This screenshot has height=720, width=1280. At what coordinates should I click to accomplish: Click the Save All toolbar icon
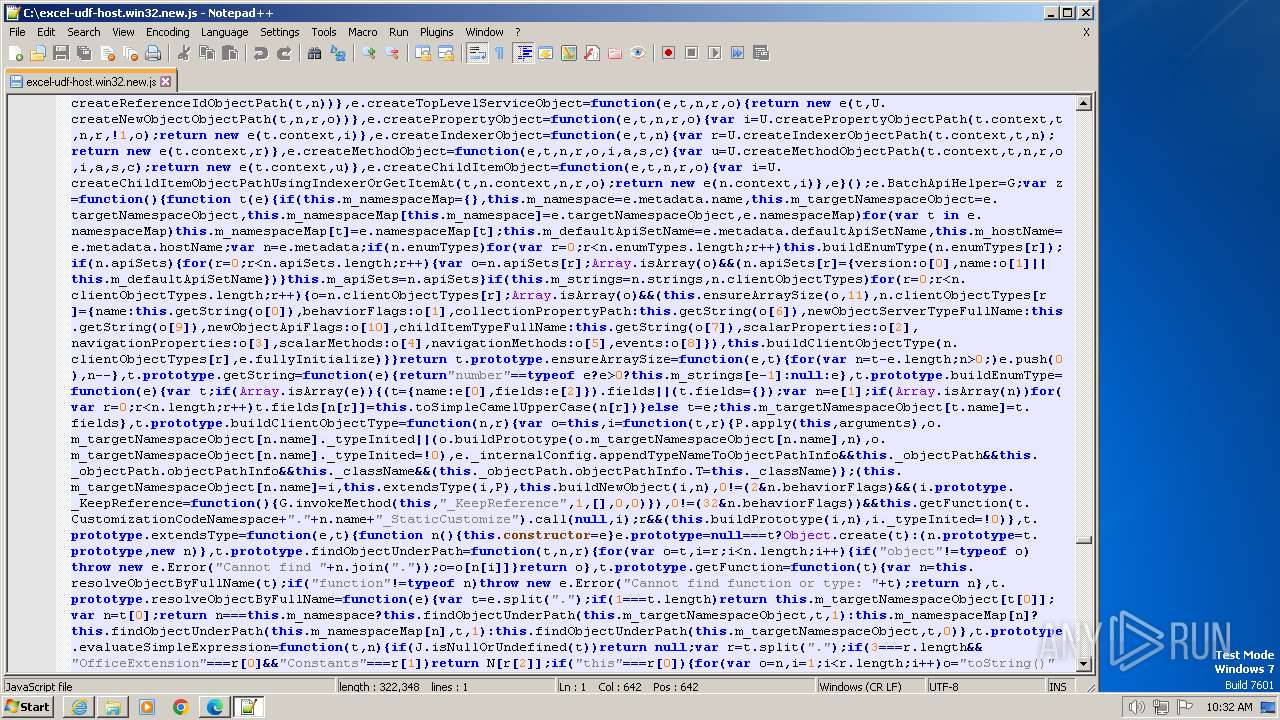click(x=83, y=53)
